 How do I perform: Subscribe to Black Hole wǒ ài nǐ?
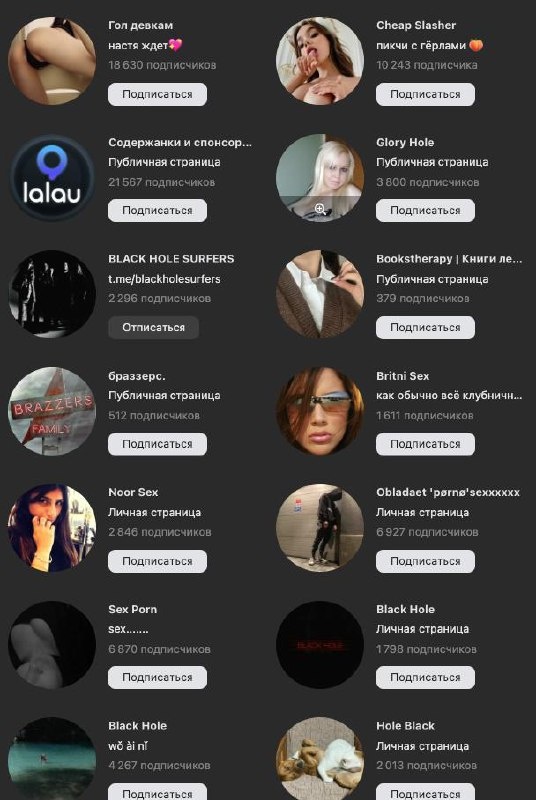[157, 792]
